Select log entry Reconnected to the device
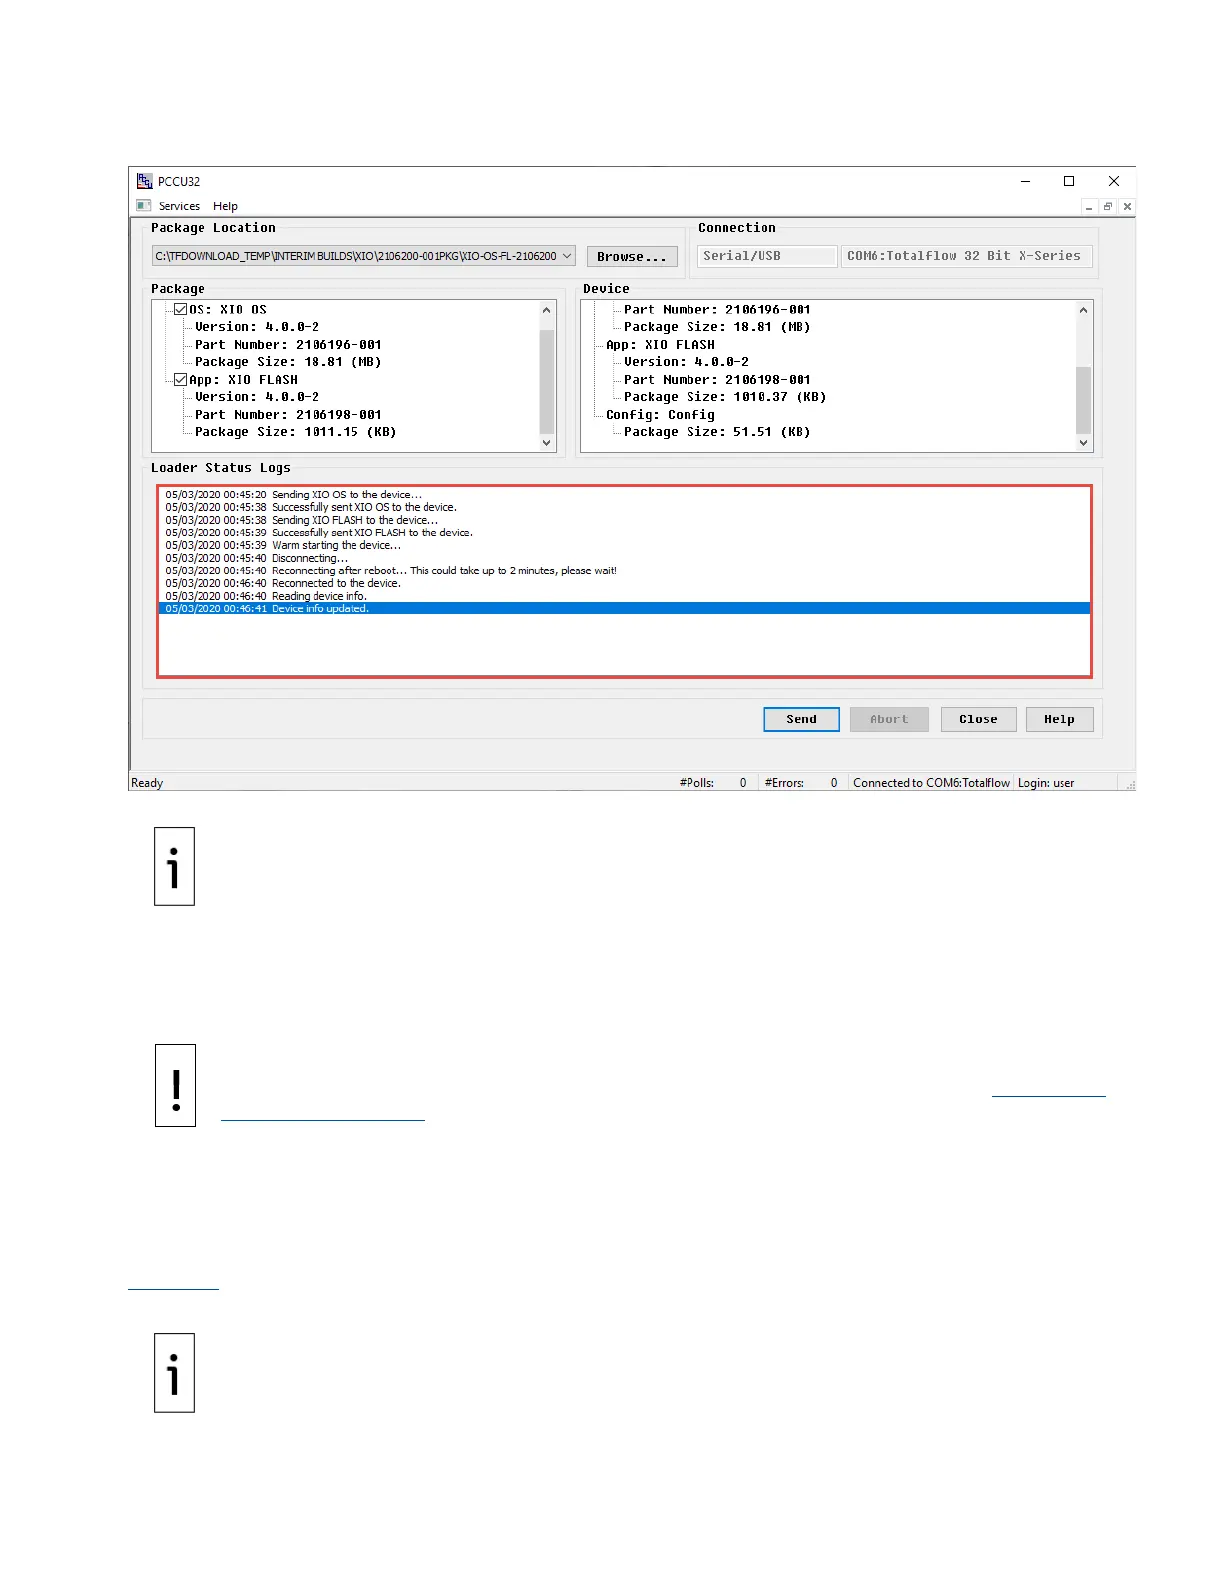 click(283, 584)
